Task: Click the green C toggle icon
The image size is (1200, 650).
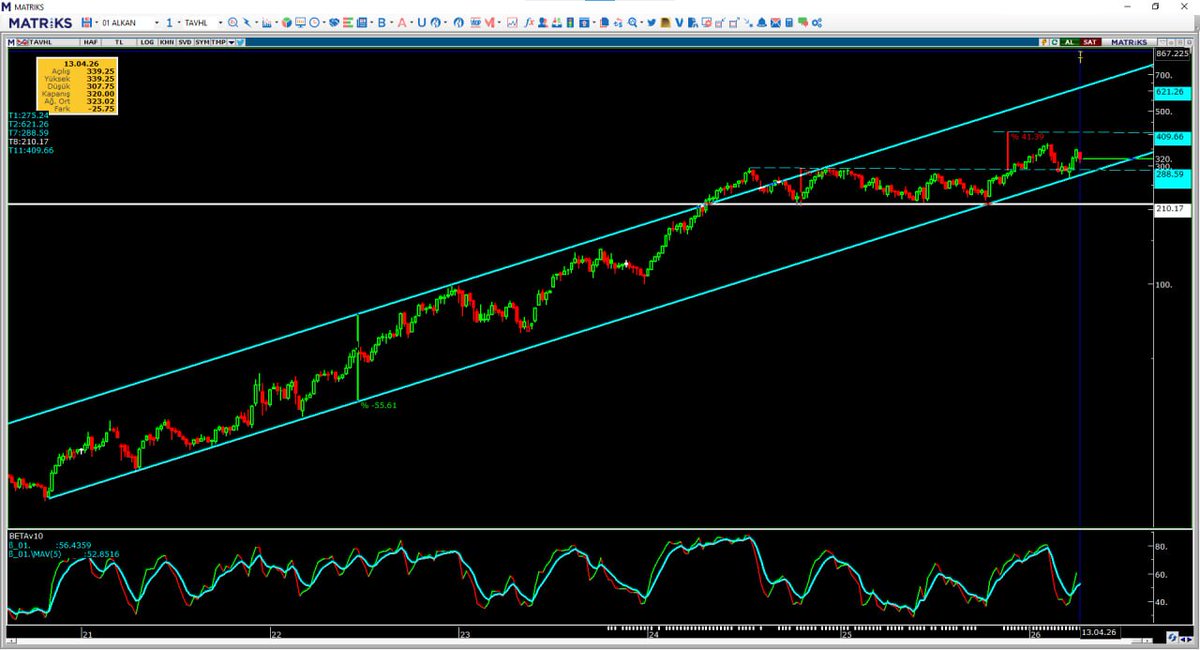Action: coord(1054,42)
